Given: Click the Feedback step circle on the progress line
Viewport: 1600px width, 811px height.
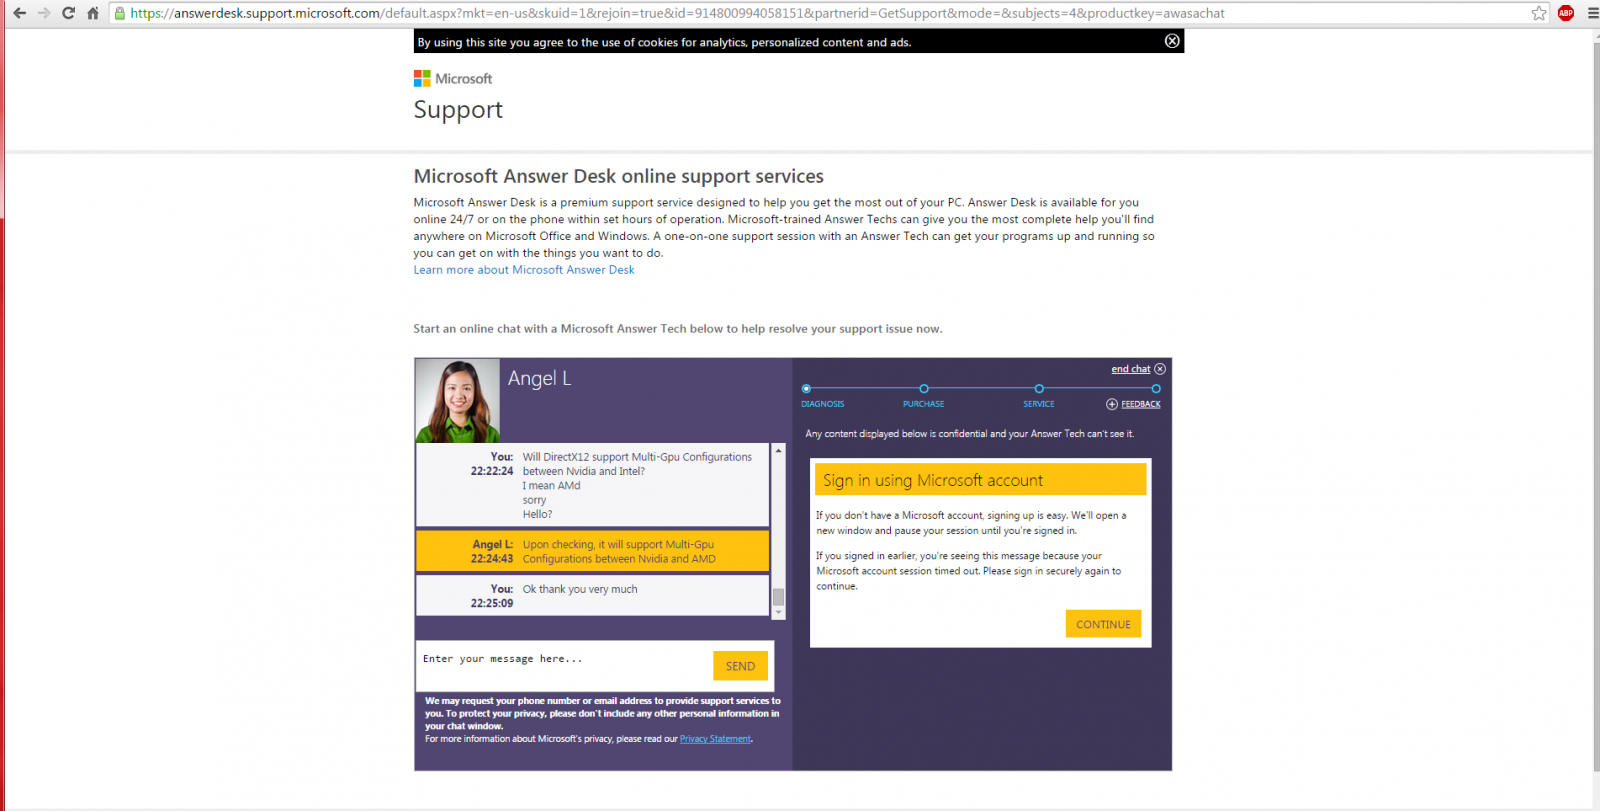Looking at the screenshot, I should [x=1156, y=389].
